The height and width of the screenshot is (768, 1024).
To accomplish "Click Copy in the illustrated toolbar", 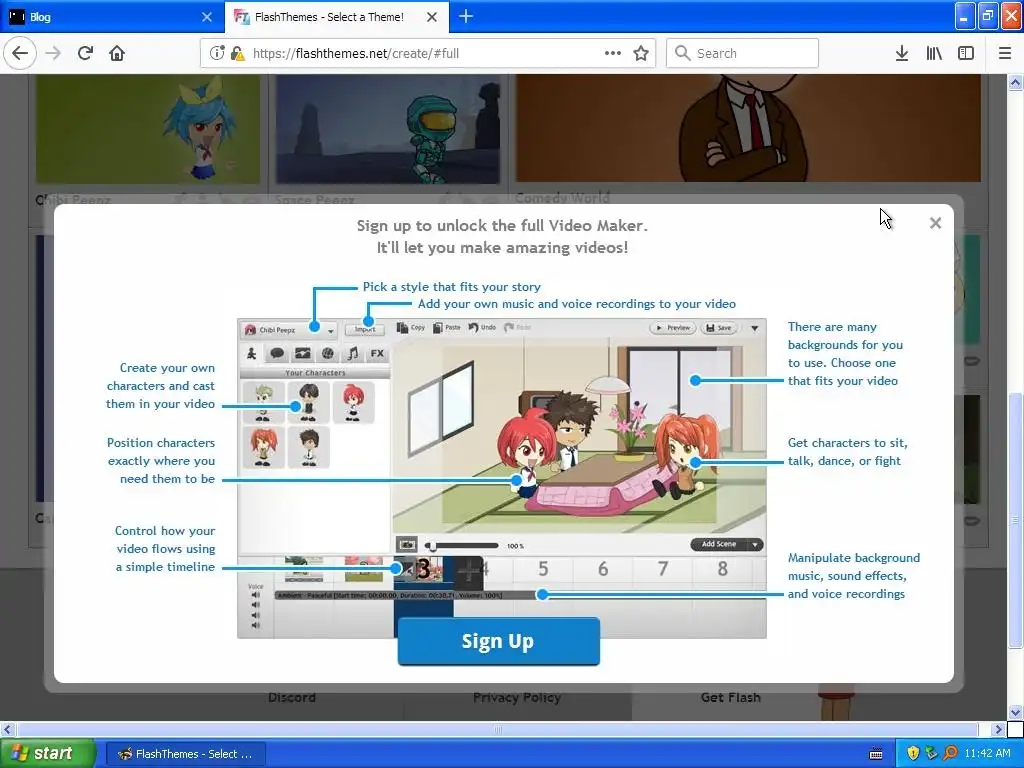I will tap(411, 327).
